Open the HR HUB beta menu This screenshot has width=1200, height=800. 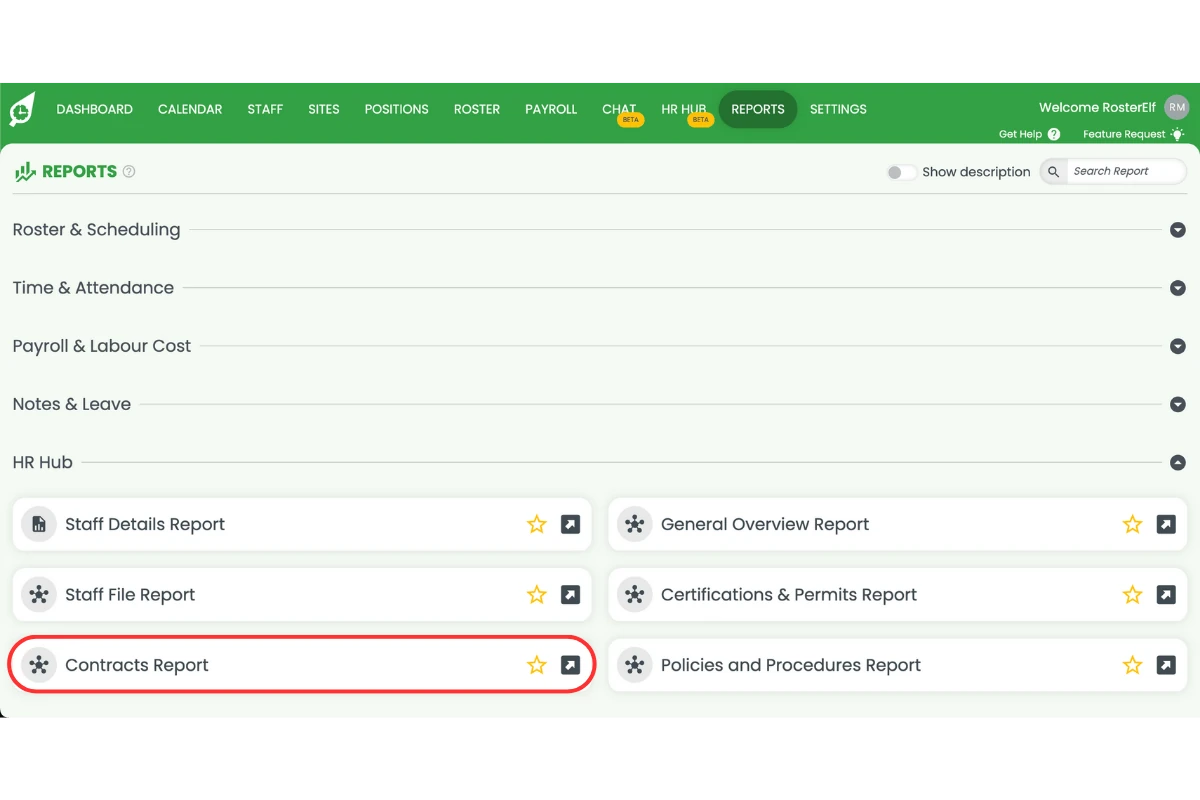(685, 110)
